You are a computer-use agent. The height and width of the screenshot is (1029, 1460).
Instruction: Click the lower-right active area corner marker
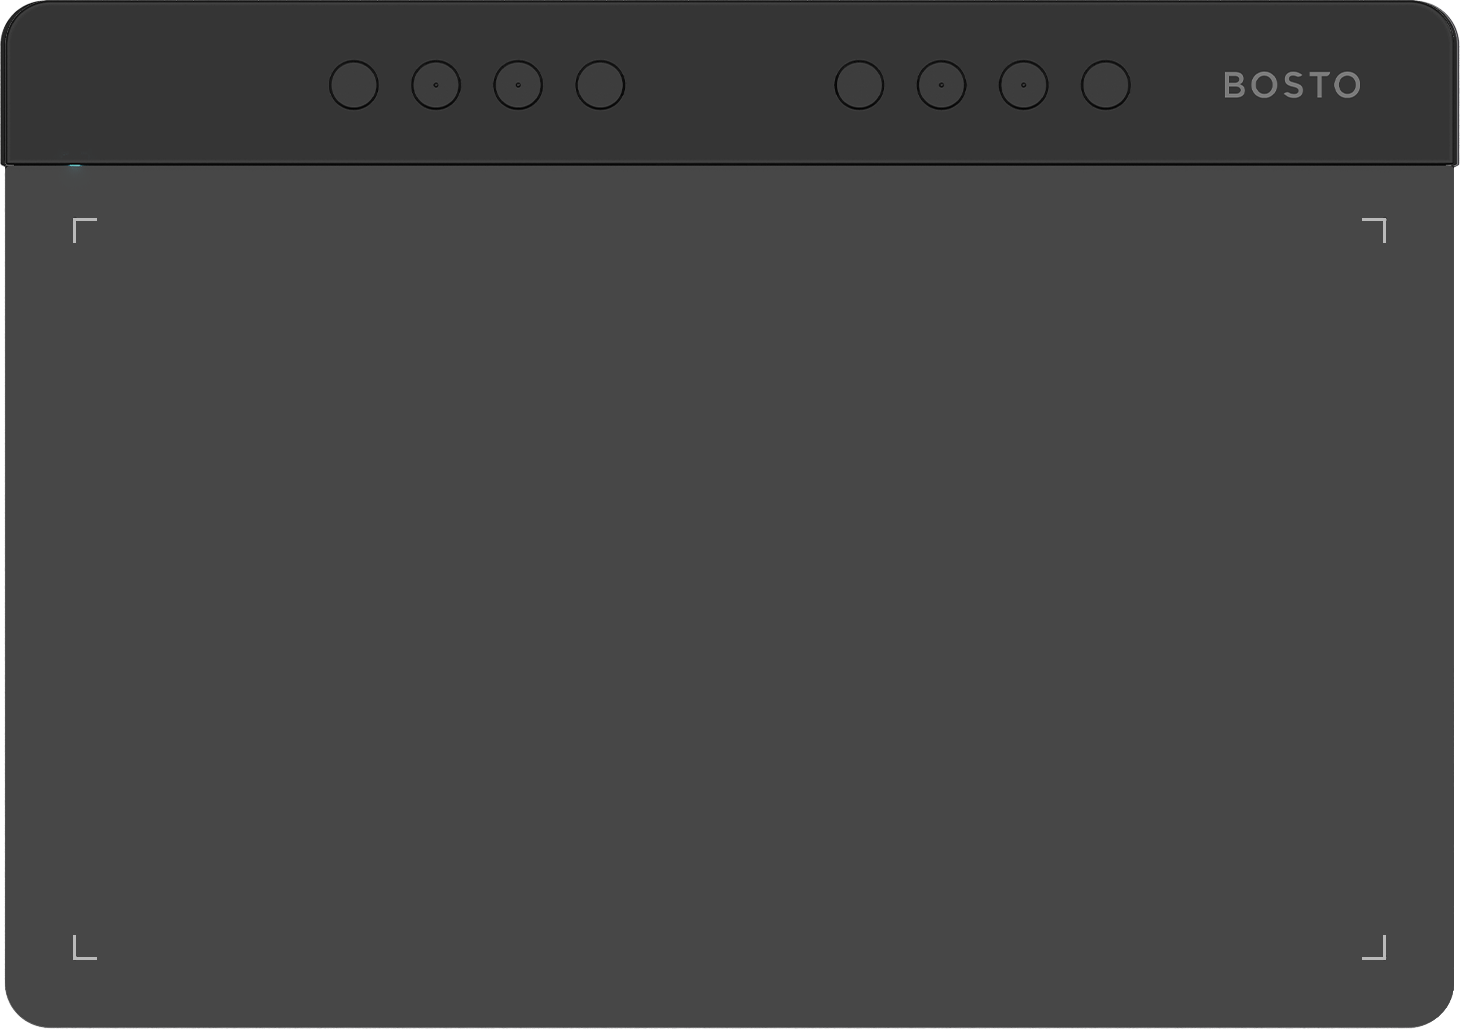click(1375, 947)
